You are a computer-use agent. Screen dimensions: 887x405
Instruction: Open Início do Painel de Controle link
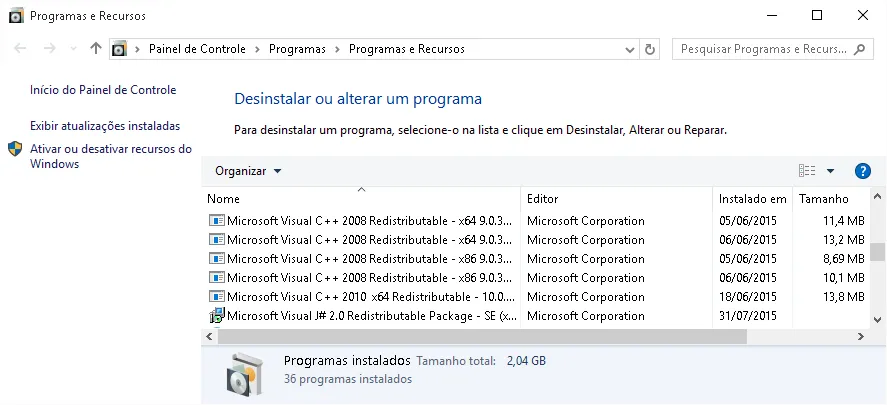pyautogui.click(x=103, y=90)
